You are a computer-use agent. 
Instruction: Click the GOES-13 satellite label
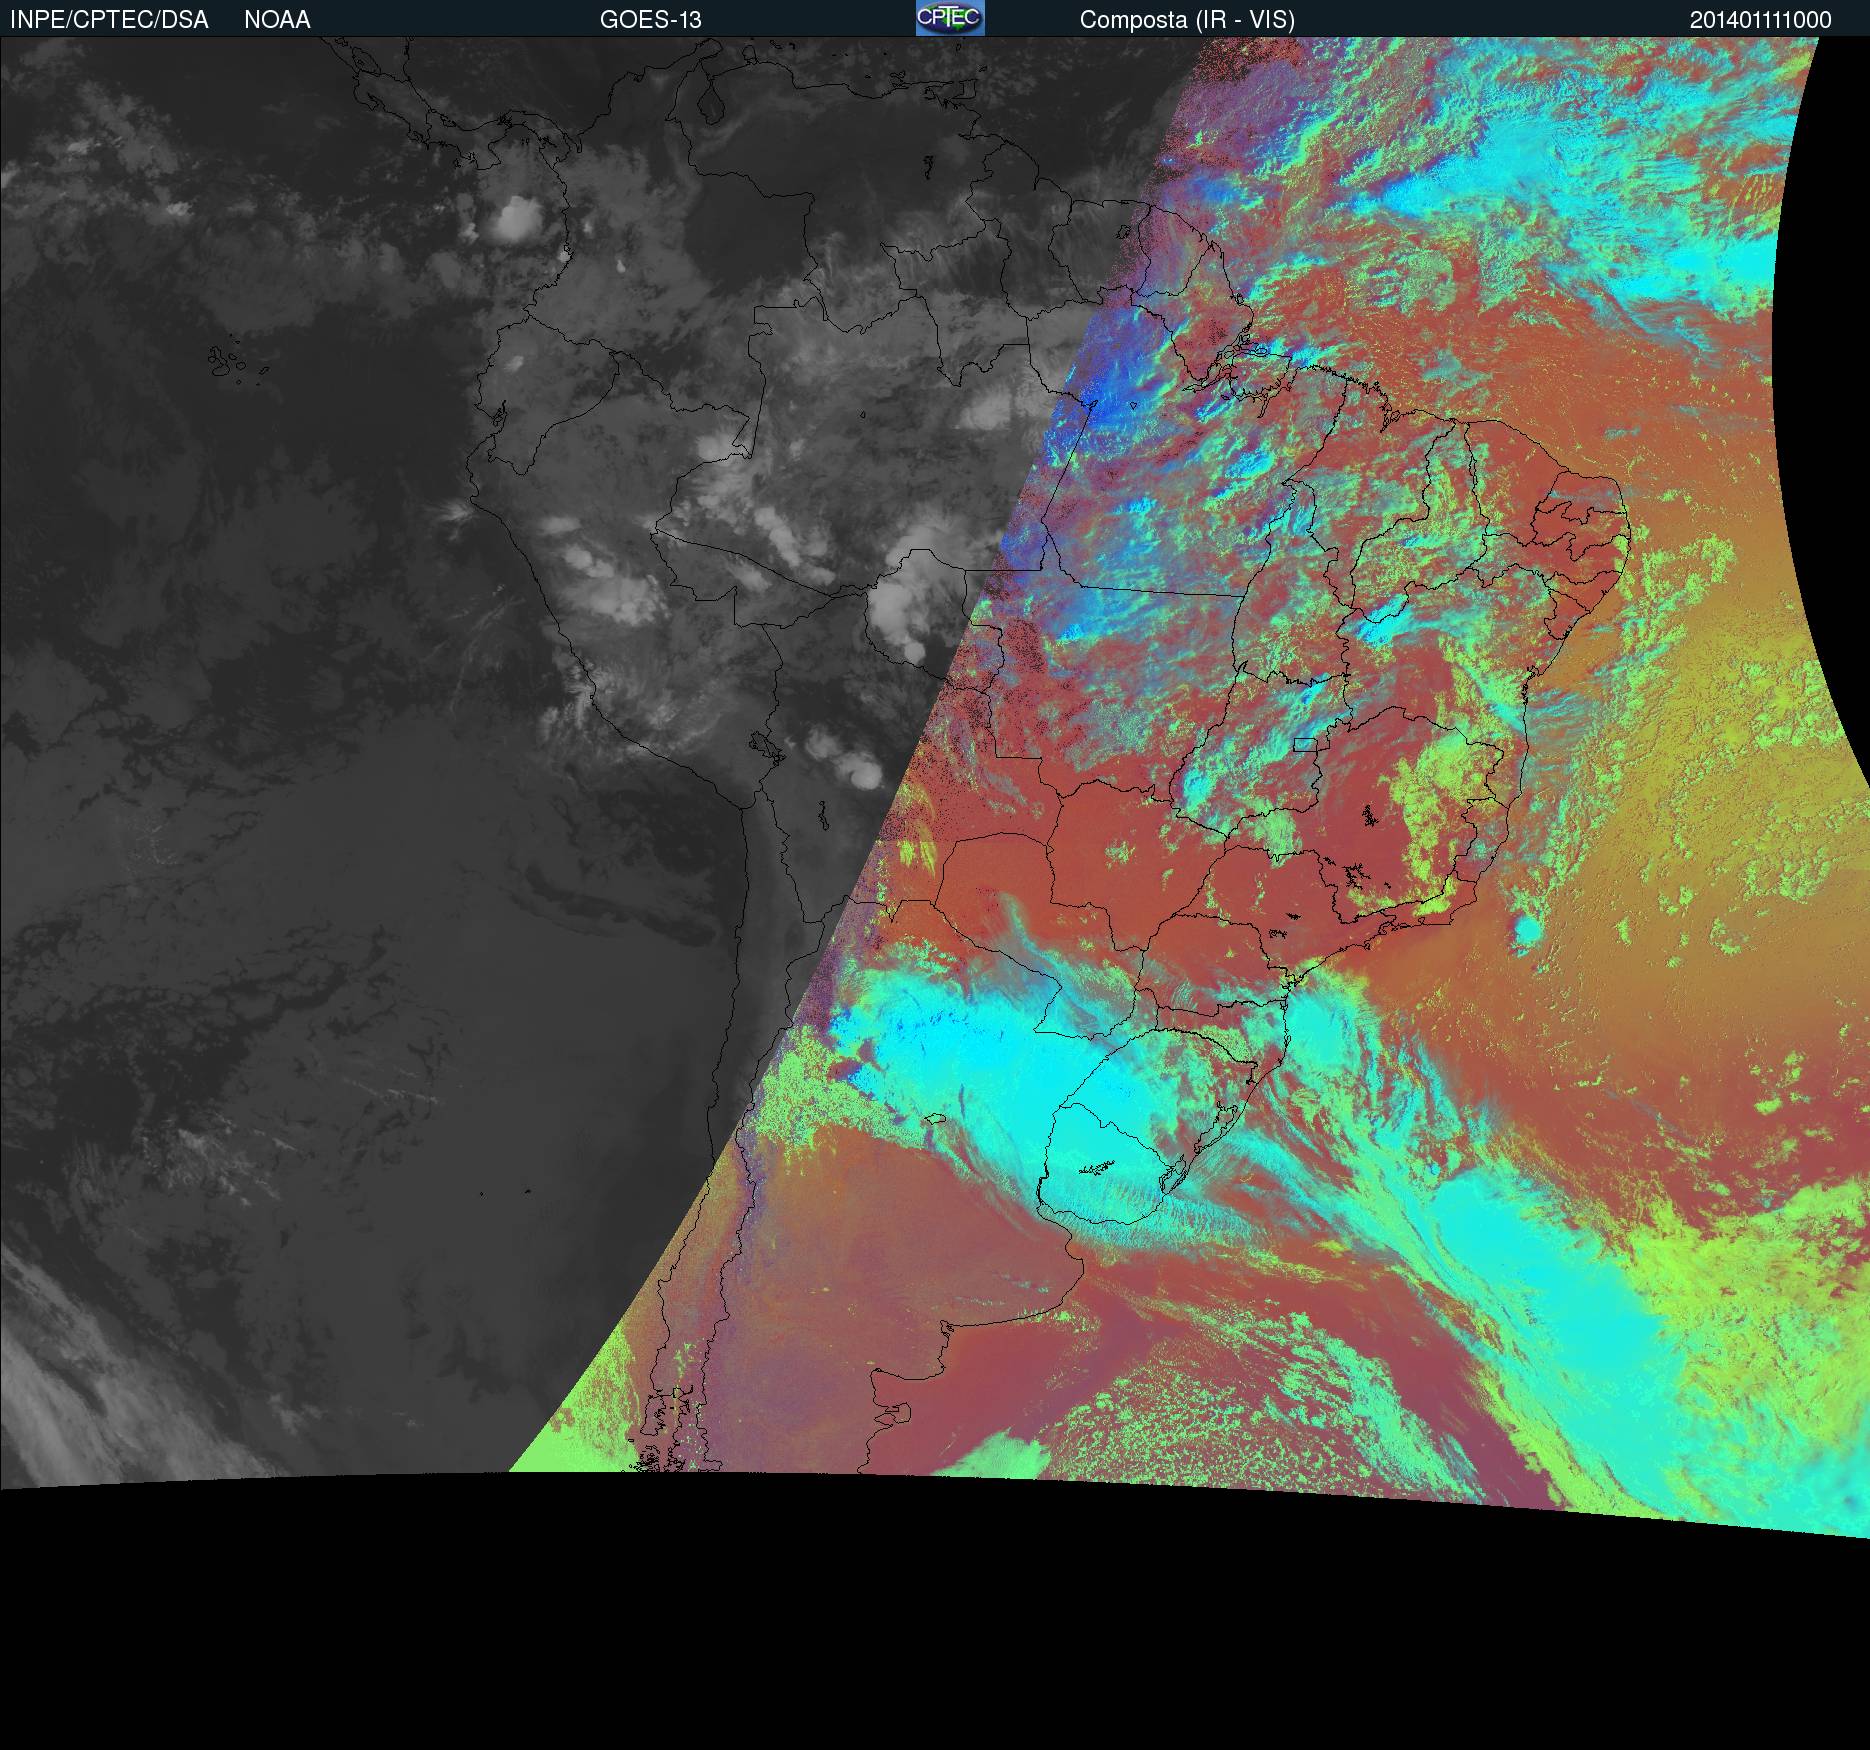point(651,20)
